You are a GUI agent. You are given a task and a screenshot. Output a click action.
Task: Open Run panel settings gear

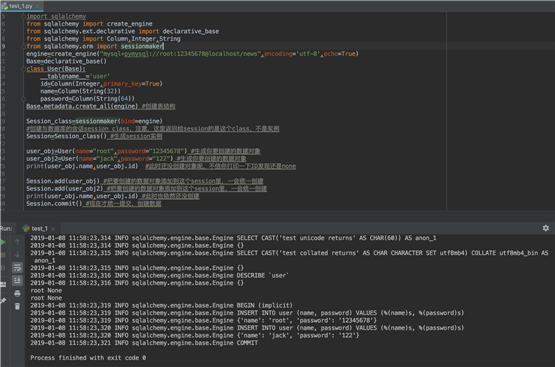tap(546, 228)
